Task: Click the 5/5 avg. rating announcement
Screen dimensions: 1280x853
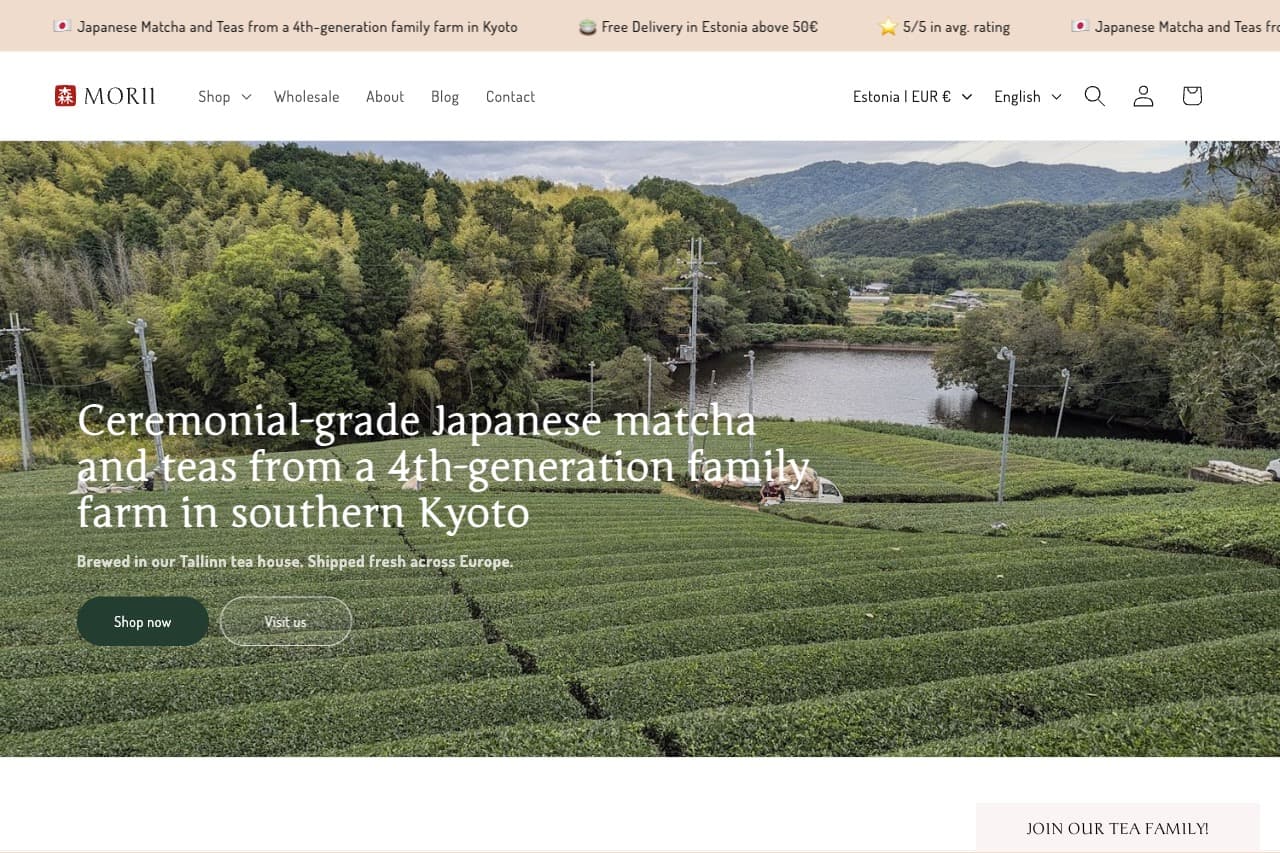Action: tap(945, 27)
